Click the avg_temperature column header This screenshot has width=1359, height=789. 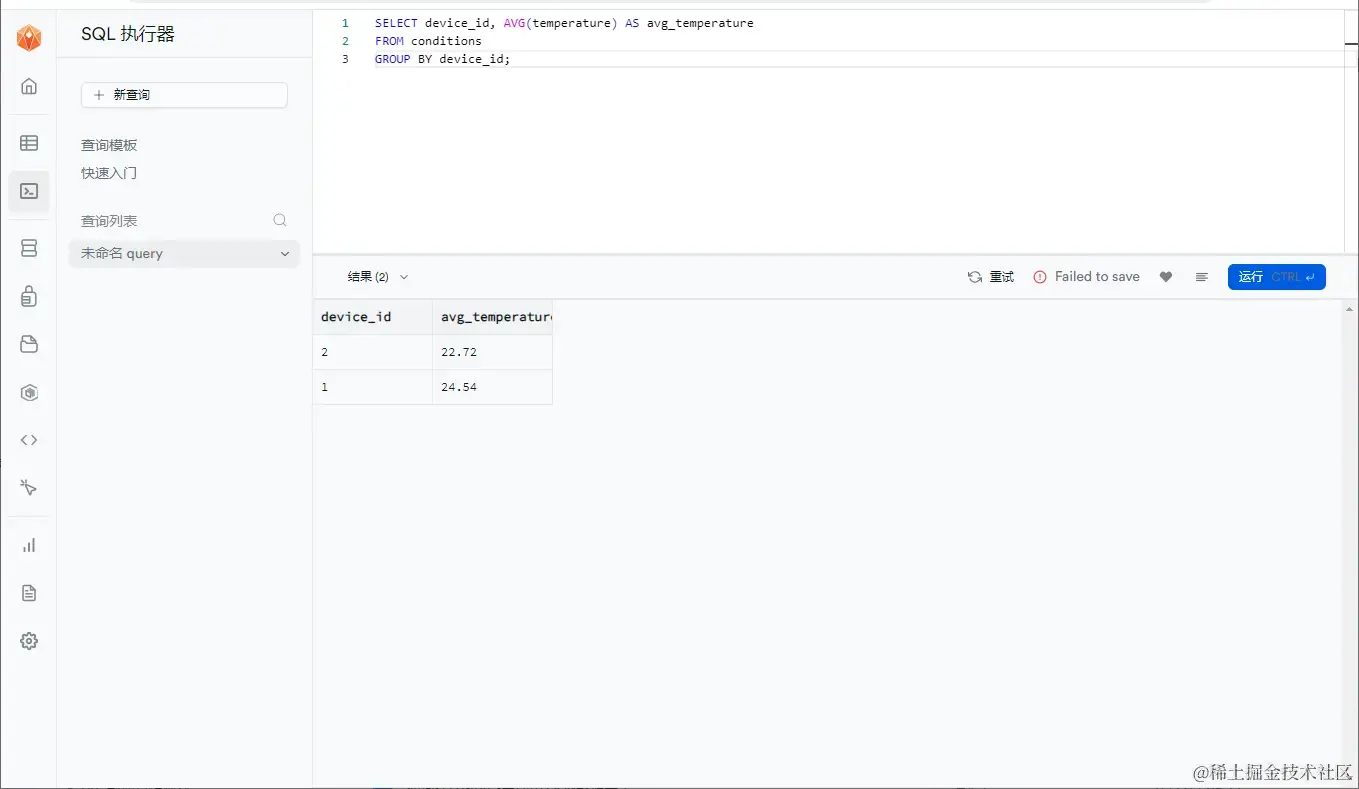pos(493,317)
